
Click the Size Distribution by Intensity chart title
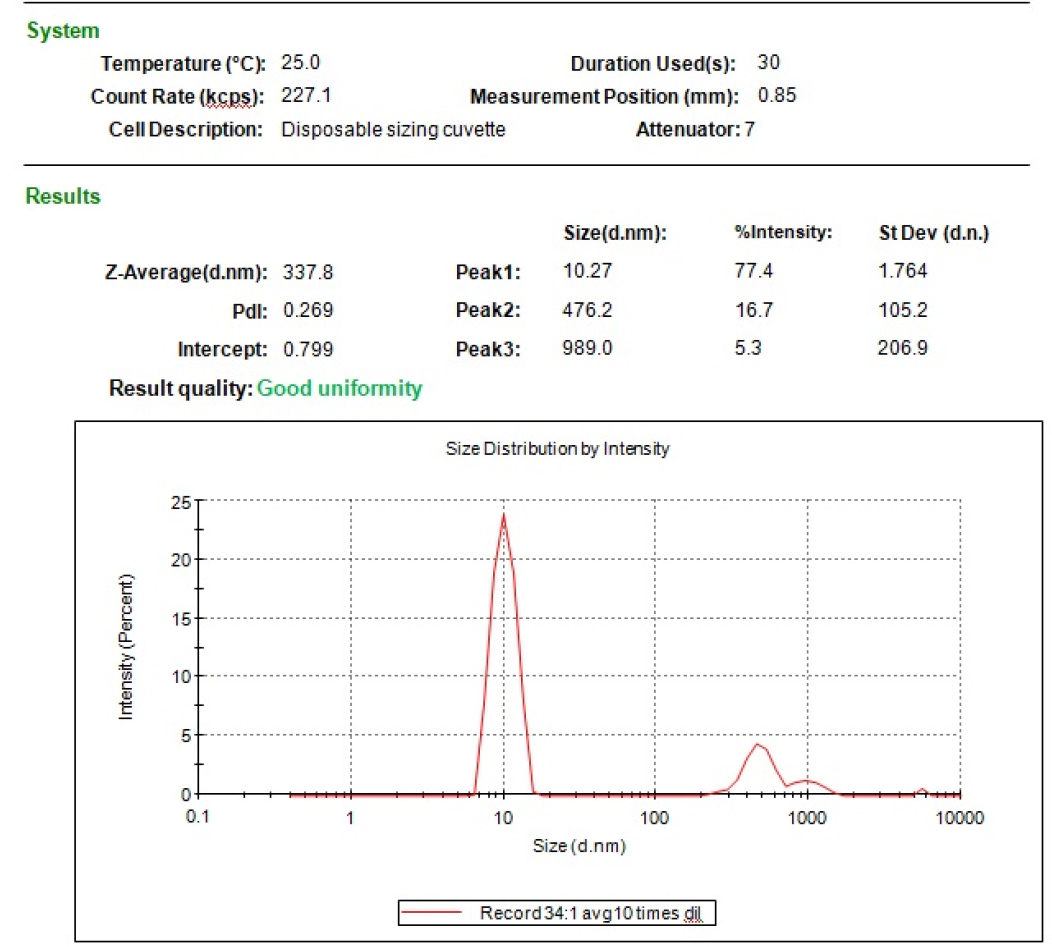click(557, 449)
